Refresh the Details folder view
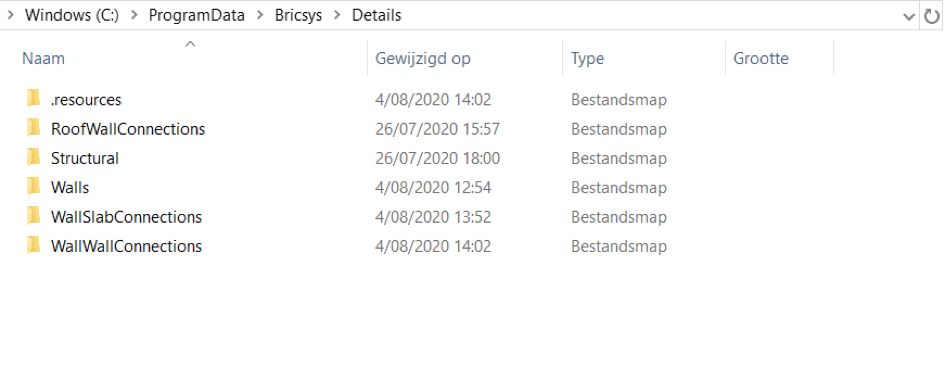945x380 pixels. 932,16
